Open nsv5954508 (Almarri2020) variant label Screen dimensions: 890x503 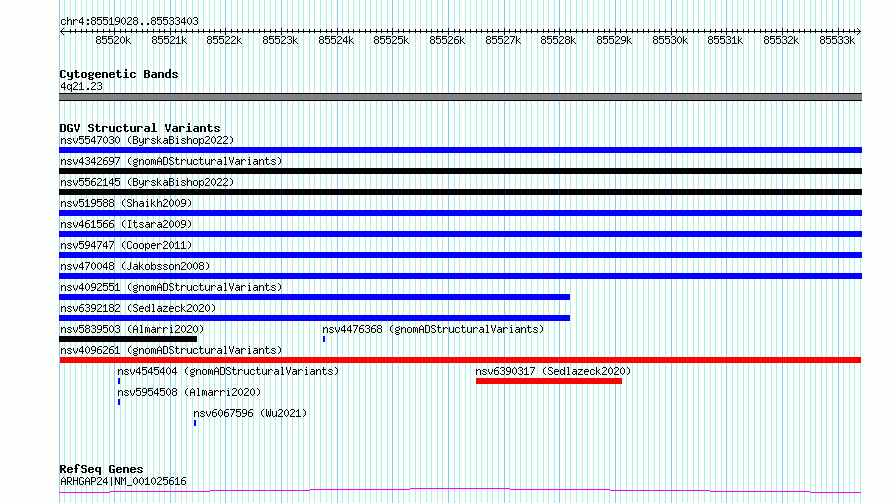pyautogui.click(x=189, y=392)
